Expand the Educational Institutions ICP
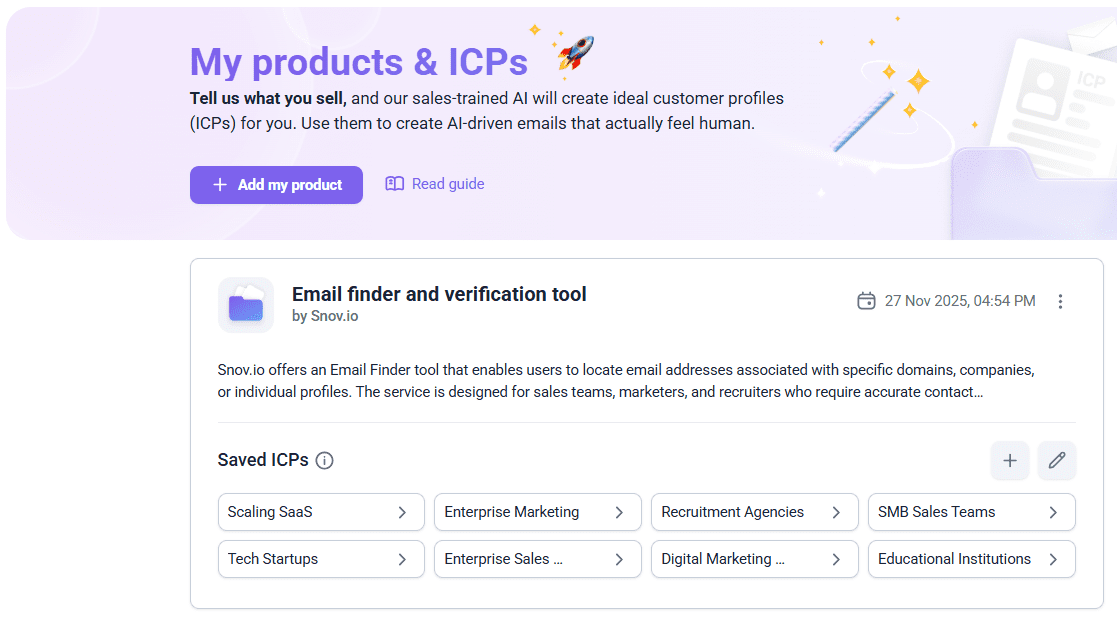The width and height of the screenshot is (1117, 628). [971, 559]
